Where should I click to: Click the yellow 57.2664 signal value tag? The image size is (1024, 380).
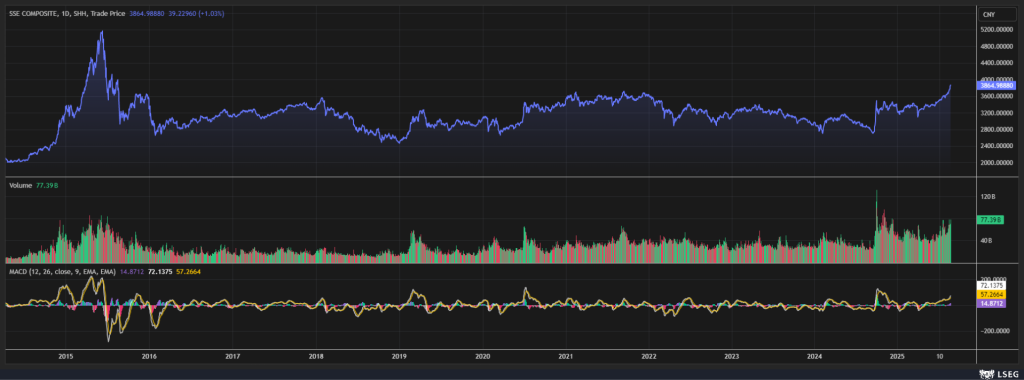(x=991, y=294)
